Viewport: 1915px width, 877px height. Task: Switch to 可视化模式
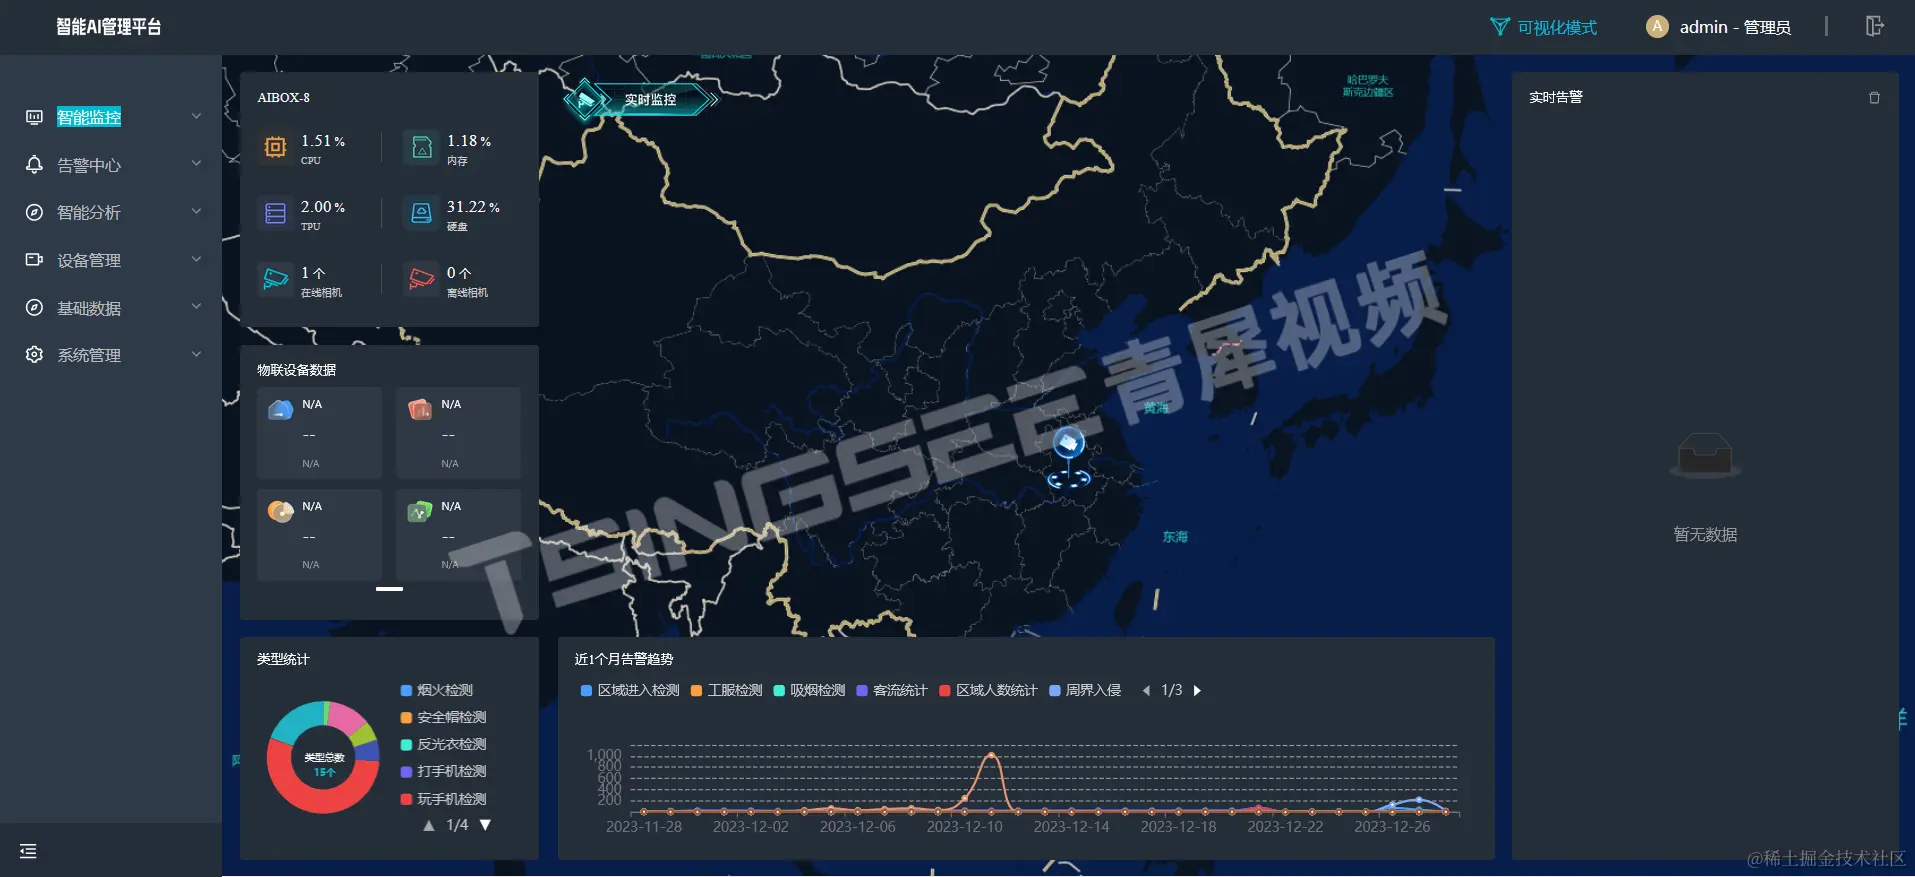1543,27
